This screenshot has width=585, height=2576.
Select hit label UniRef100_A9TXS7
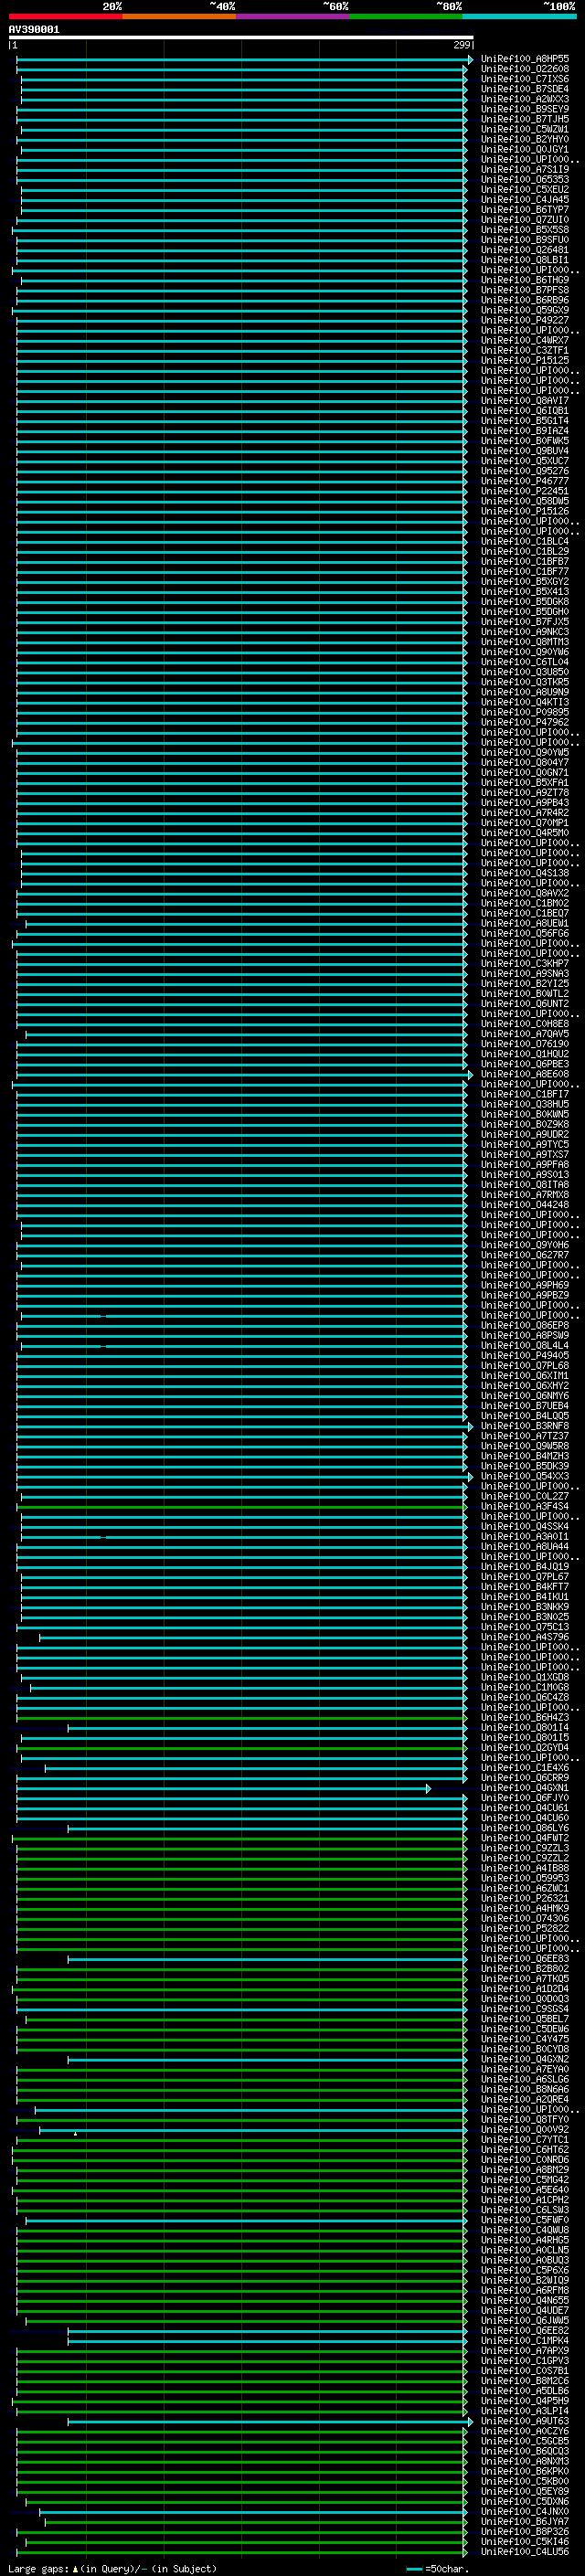coord(525,1154)
